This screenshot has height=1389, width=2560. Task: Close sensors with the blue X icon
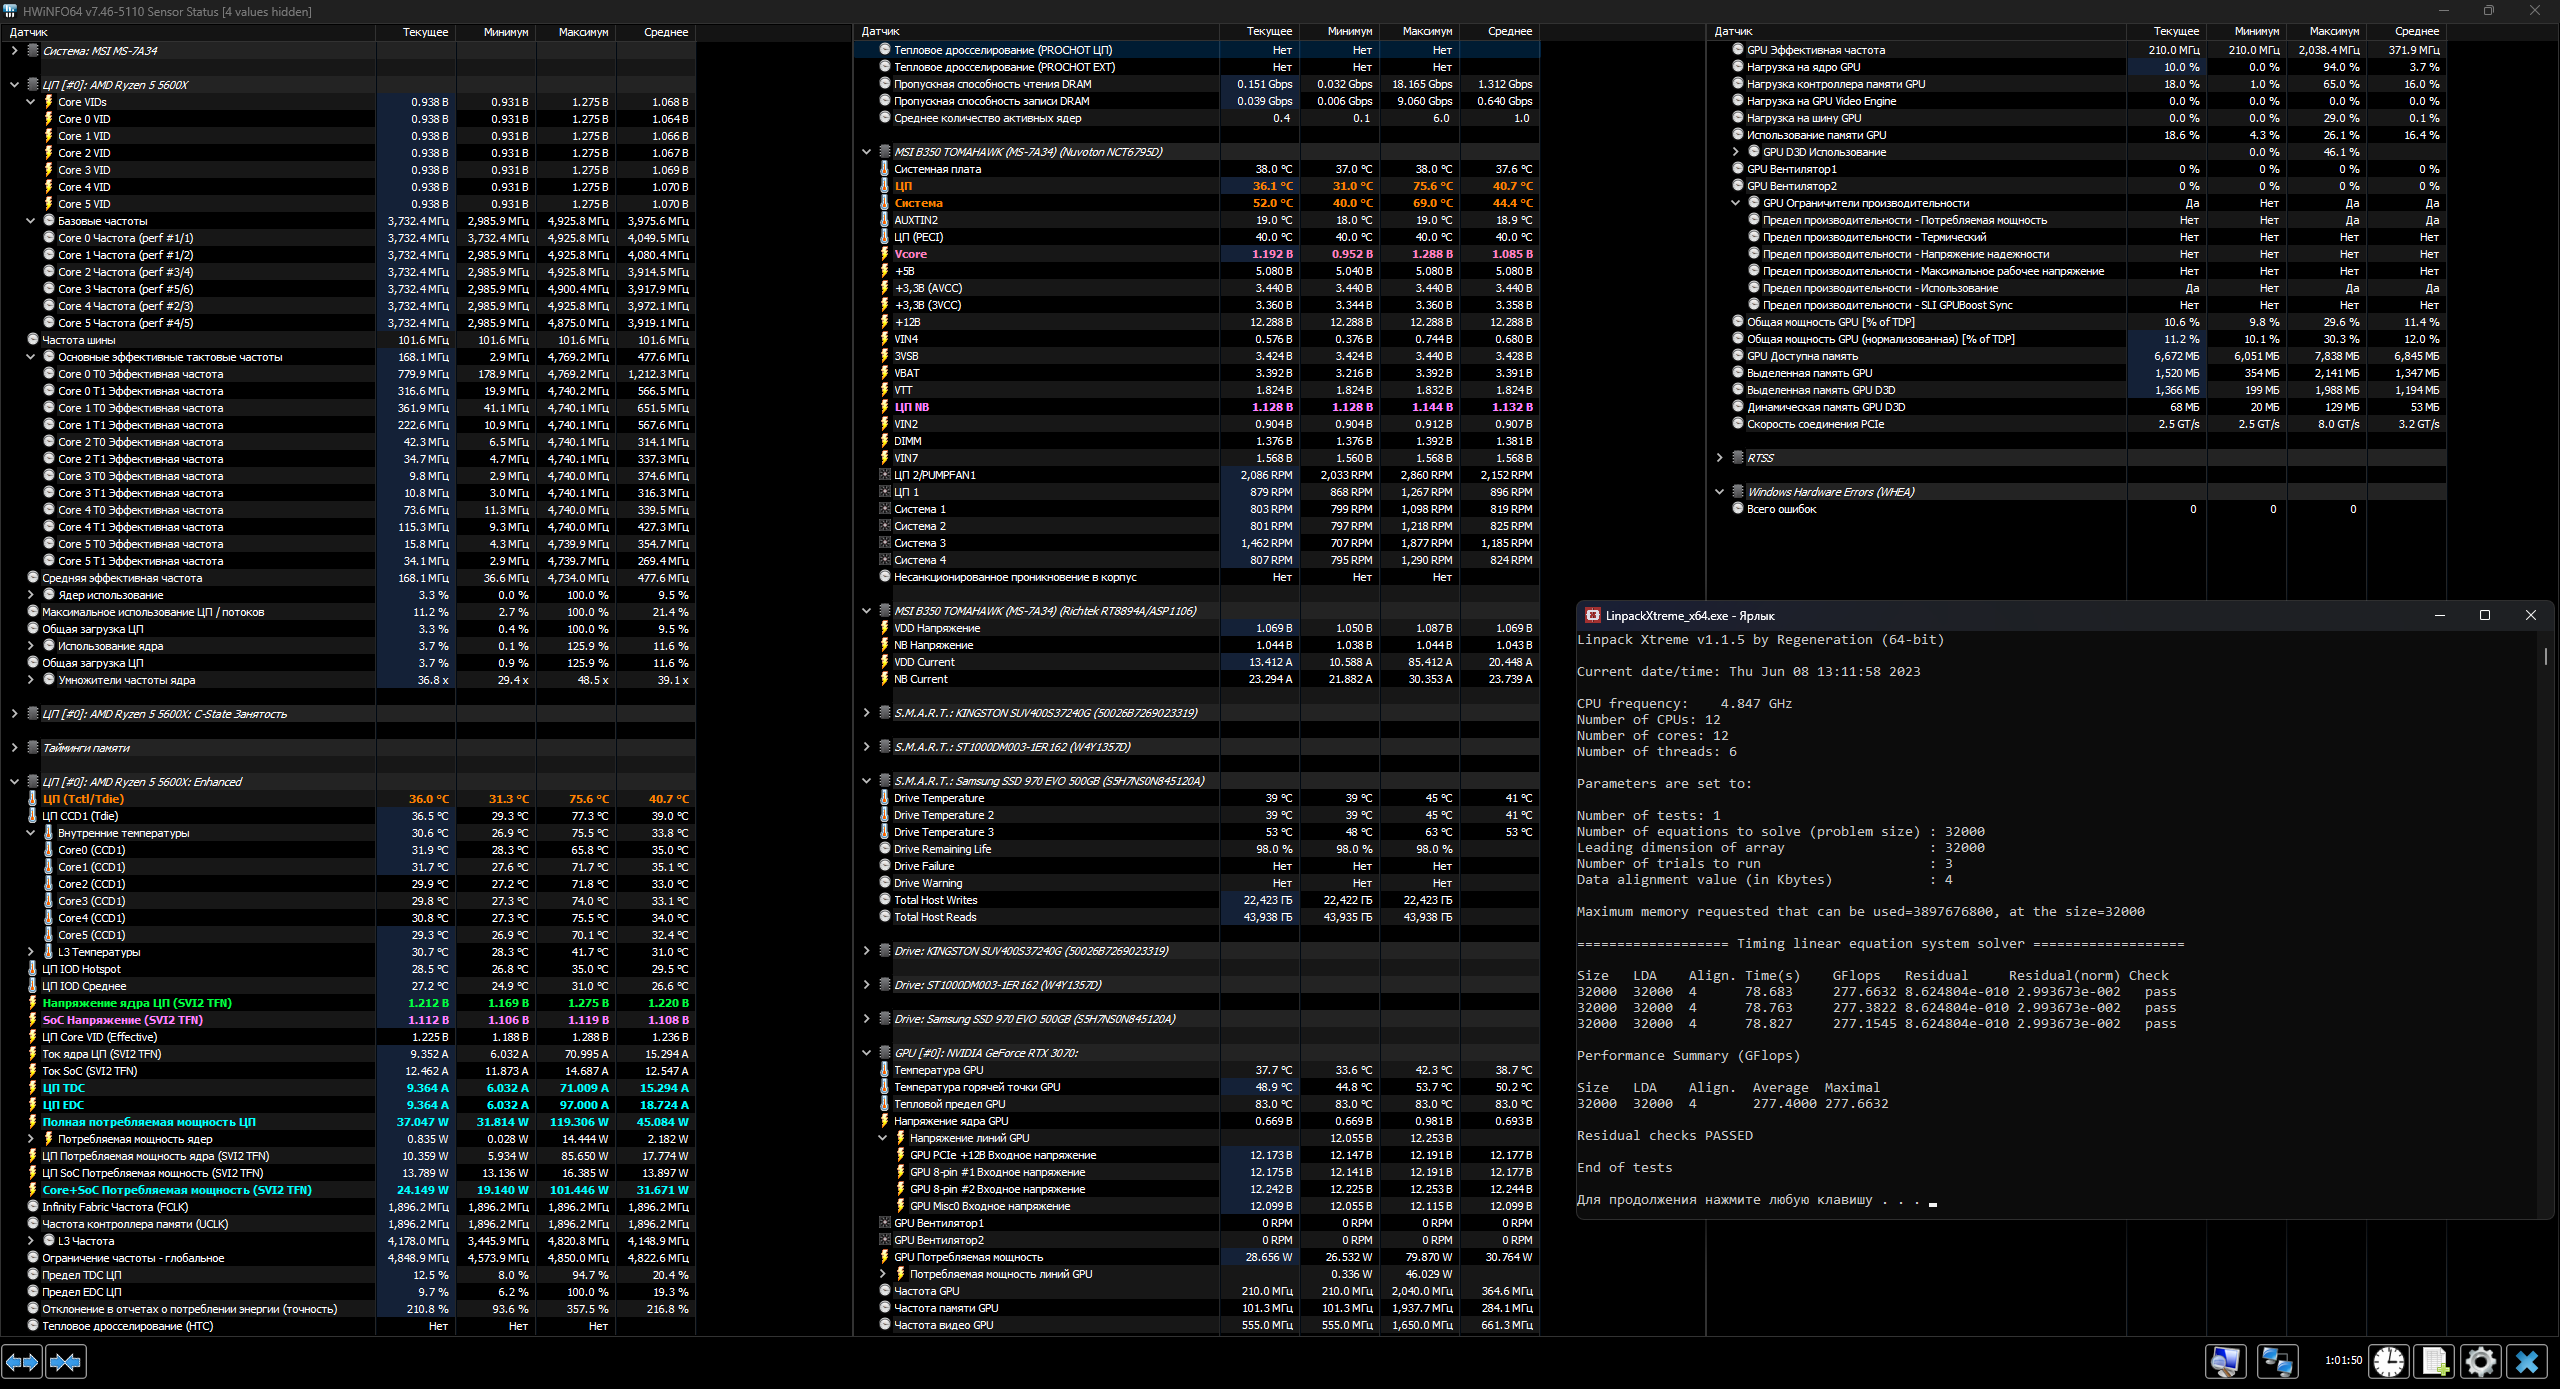(2527, 1362)
